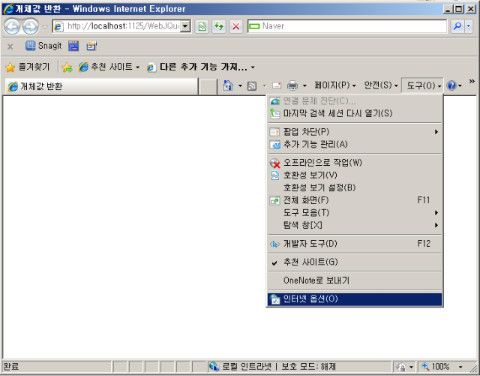480x376 pixels.
Task: Click the RSS feeds icon
Action: pos(252,86)
